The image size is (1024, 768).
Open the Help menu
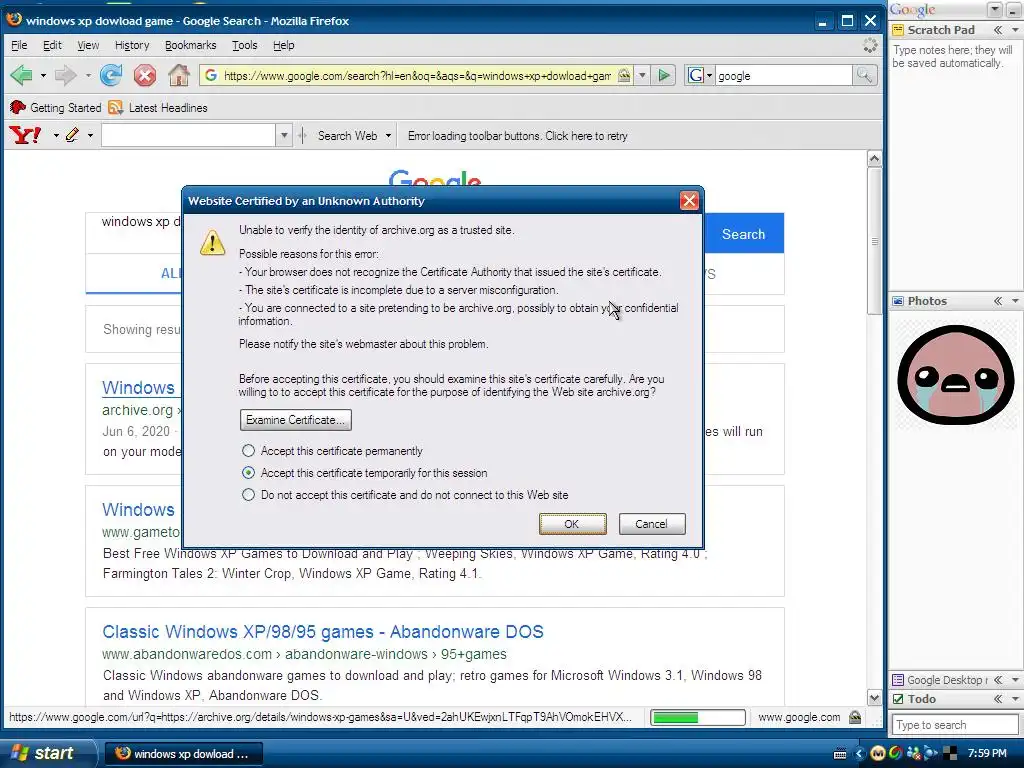(283, 45)
